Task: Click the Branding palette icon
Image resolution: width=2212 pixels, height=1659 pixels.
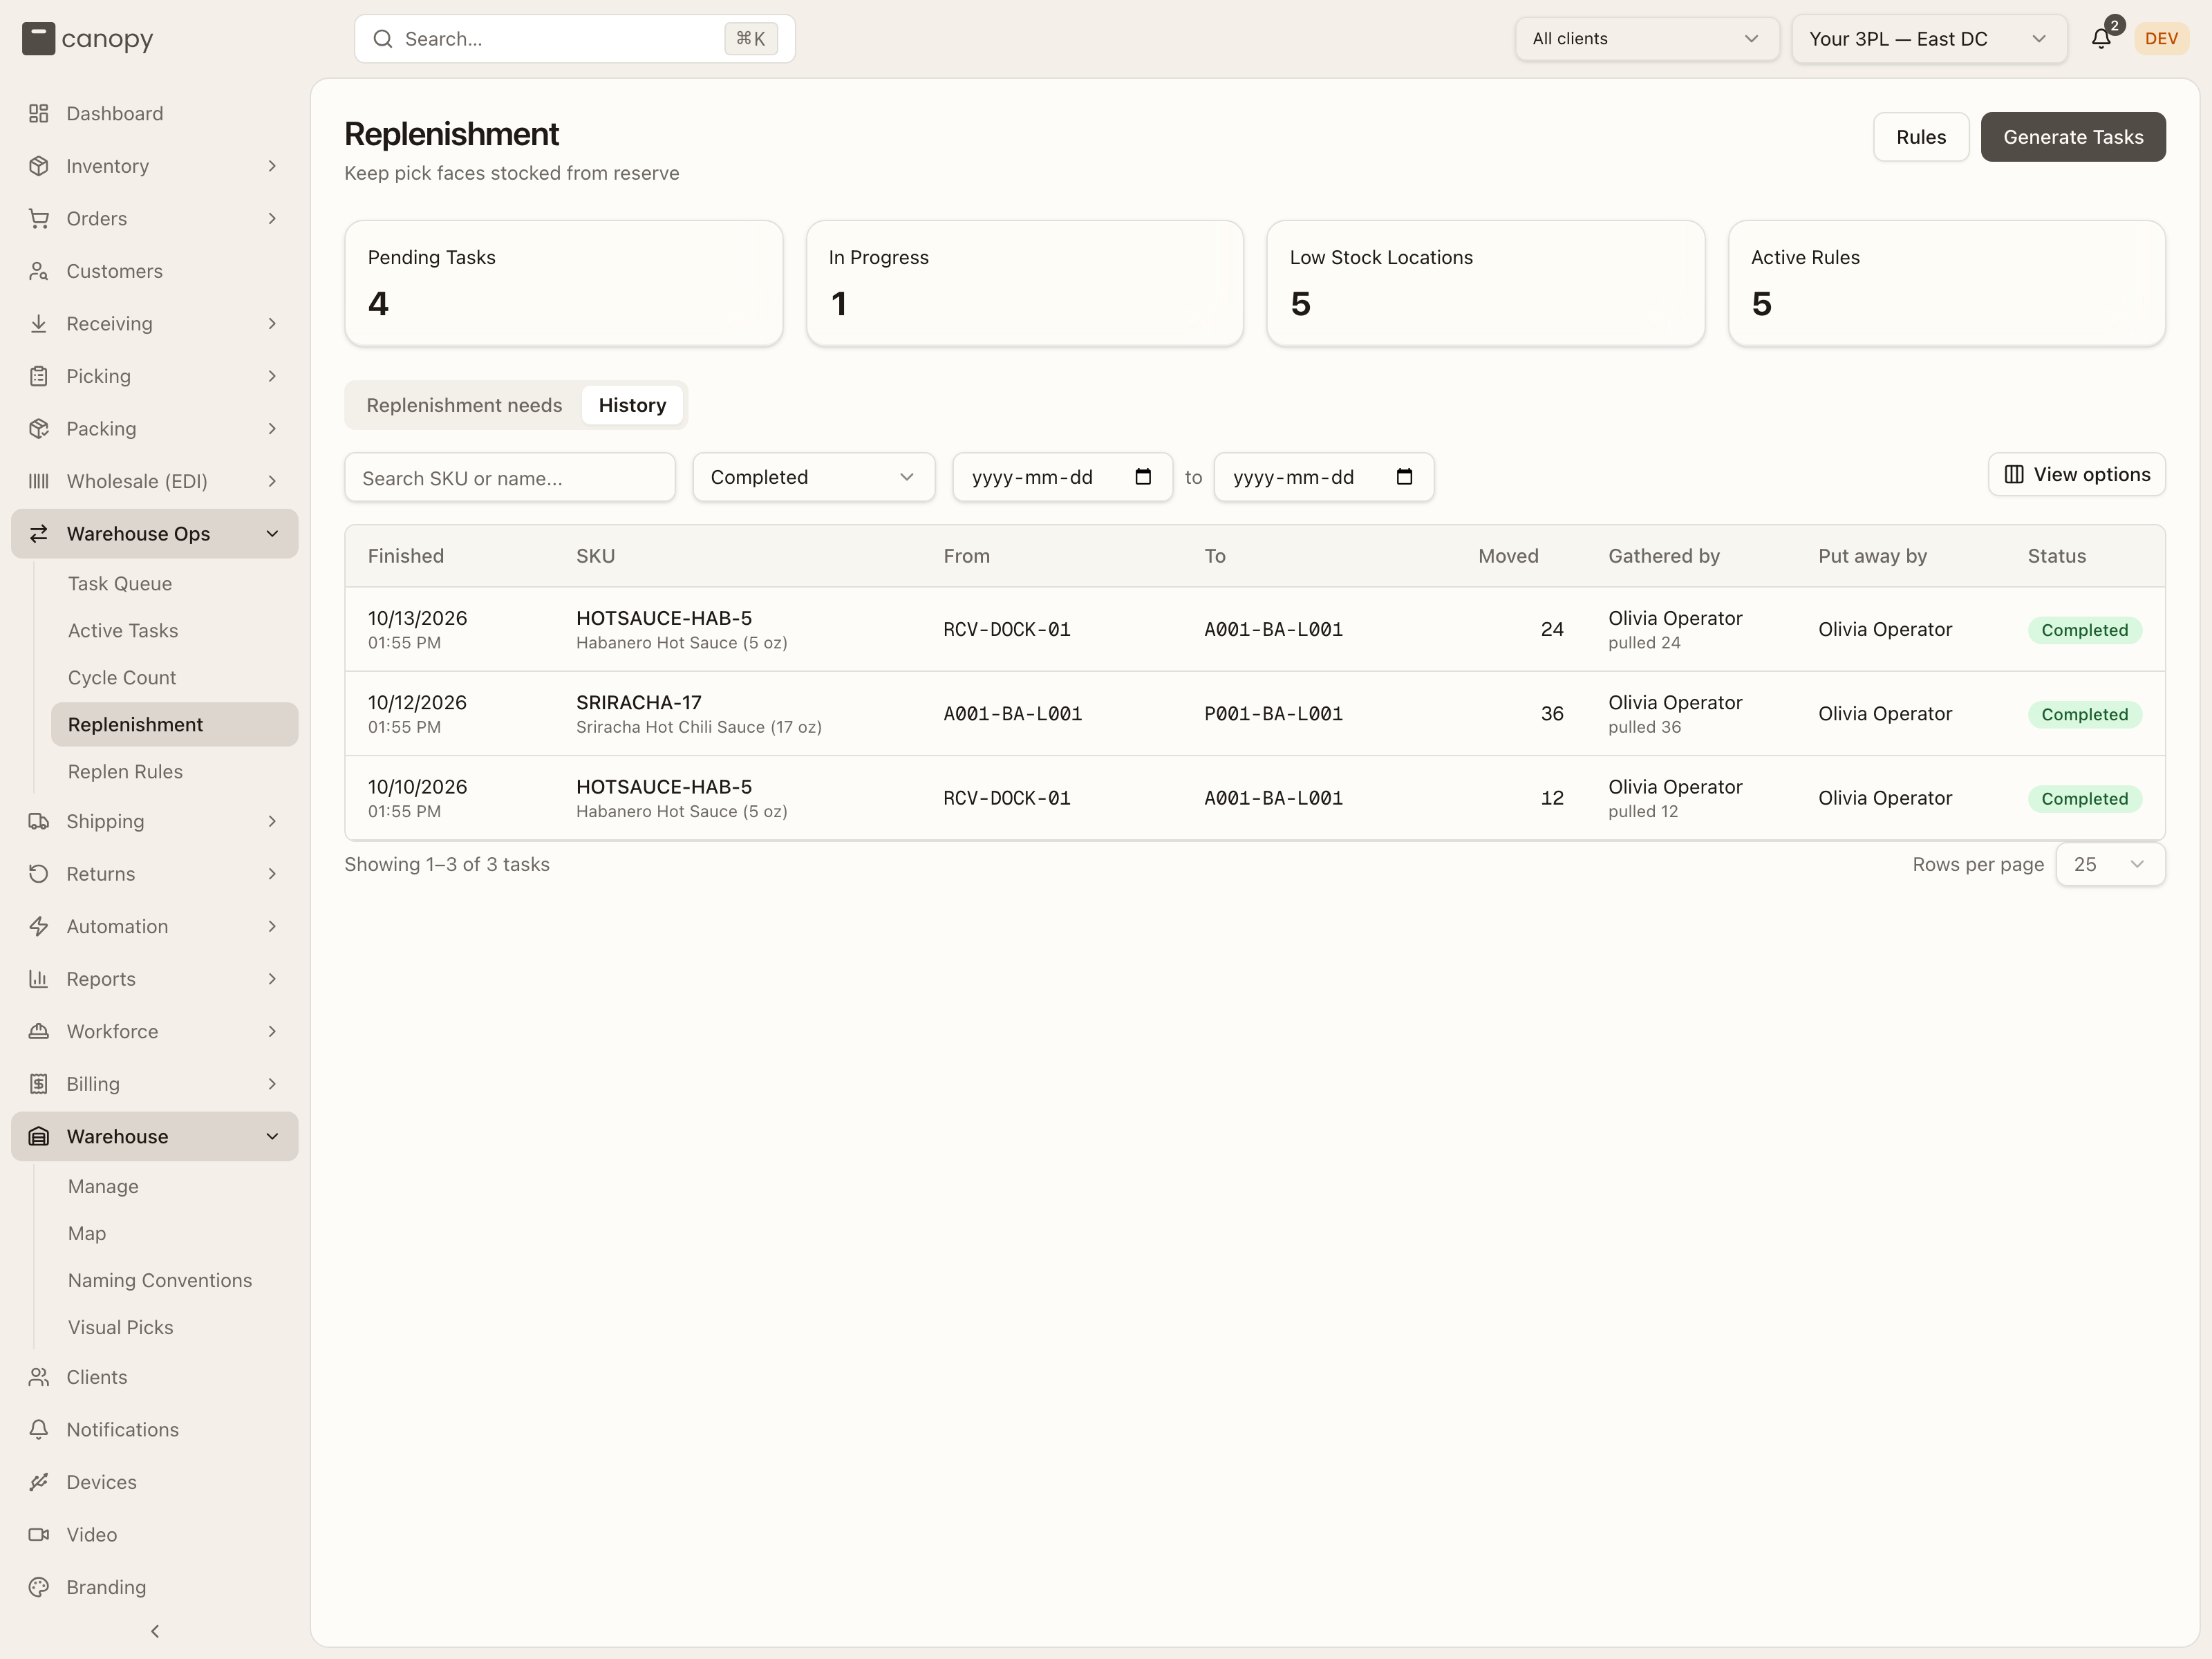Action: click(x=39, y=1587)
